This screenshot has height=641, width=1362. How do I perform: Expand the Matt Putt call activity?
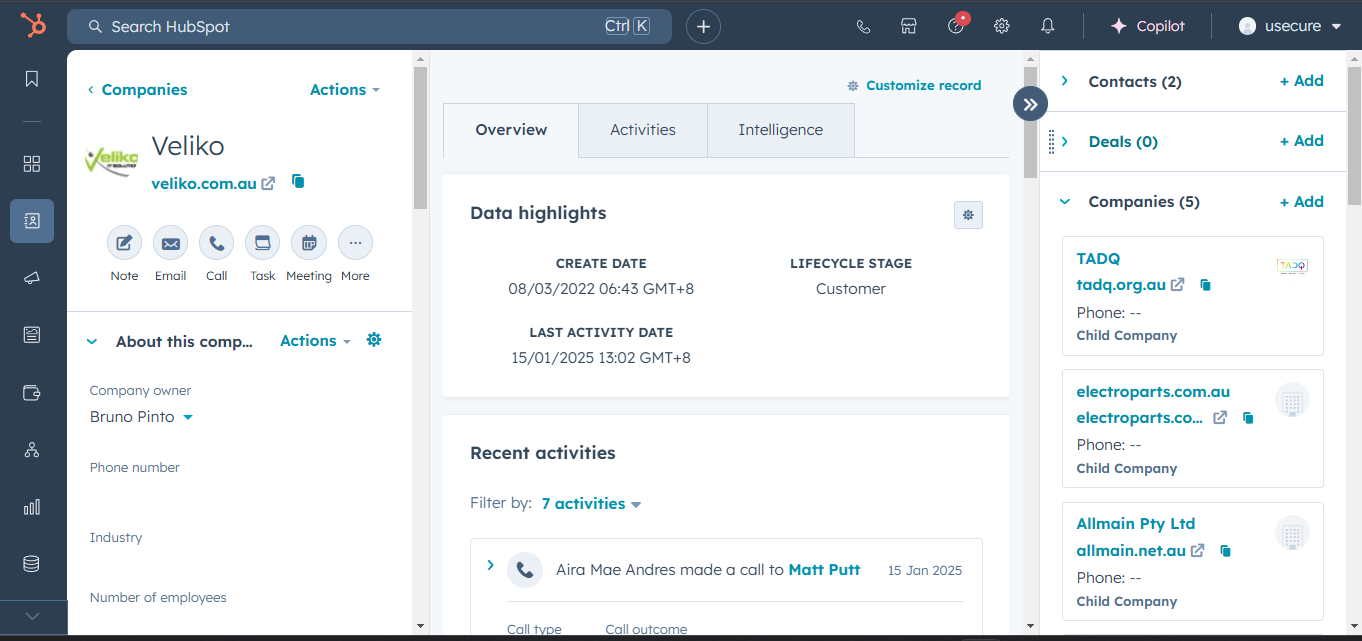(x=490, y=565)
